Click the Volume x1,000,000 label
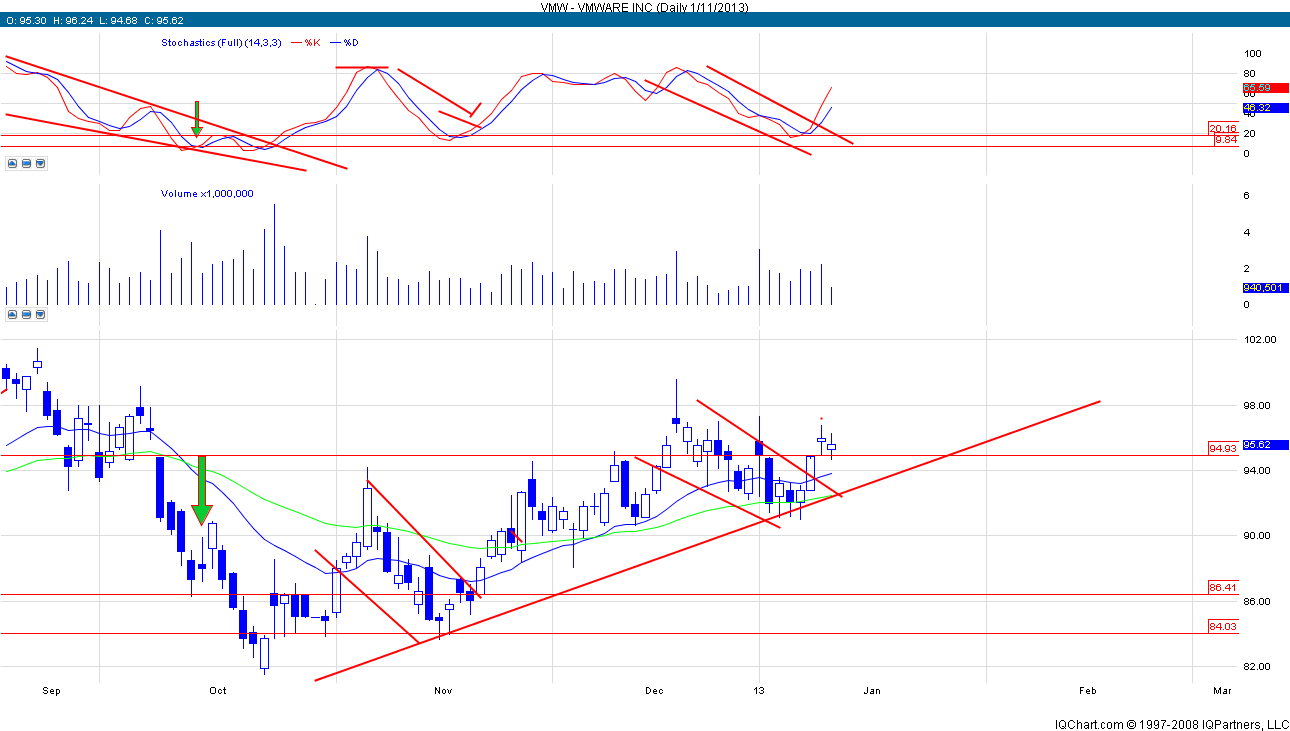The height and width of the screenshot is (731, 1290). (207, 194)
